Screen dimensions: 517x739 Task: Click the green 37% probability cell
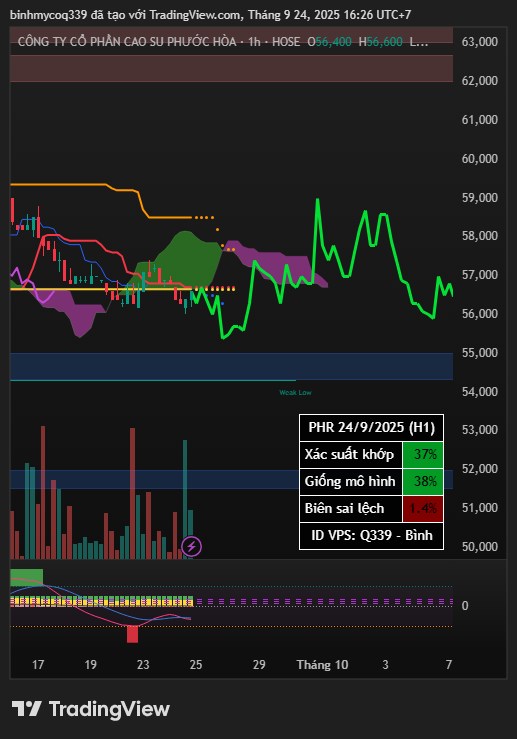click(423, 454)
